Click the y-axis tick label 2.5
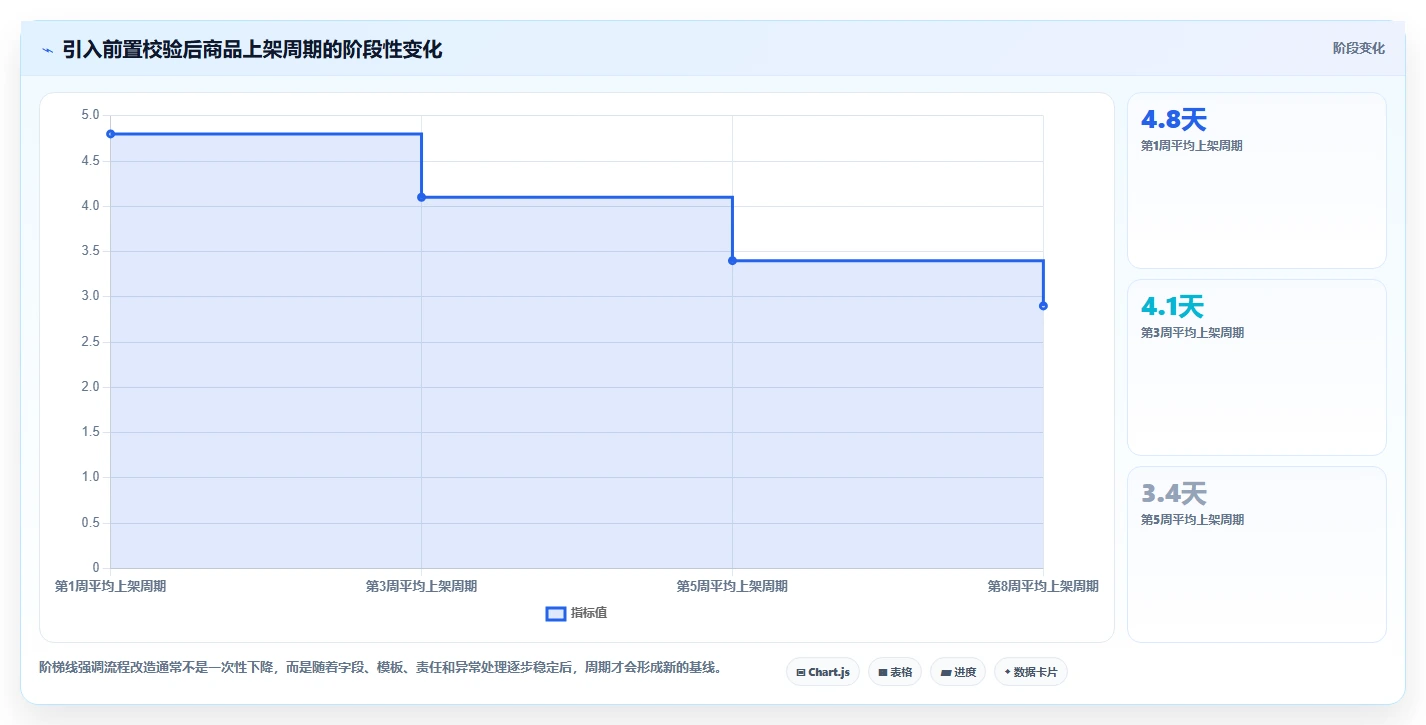Viewport: 1426px width, 725px height. click(x=90, y=342)
